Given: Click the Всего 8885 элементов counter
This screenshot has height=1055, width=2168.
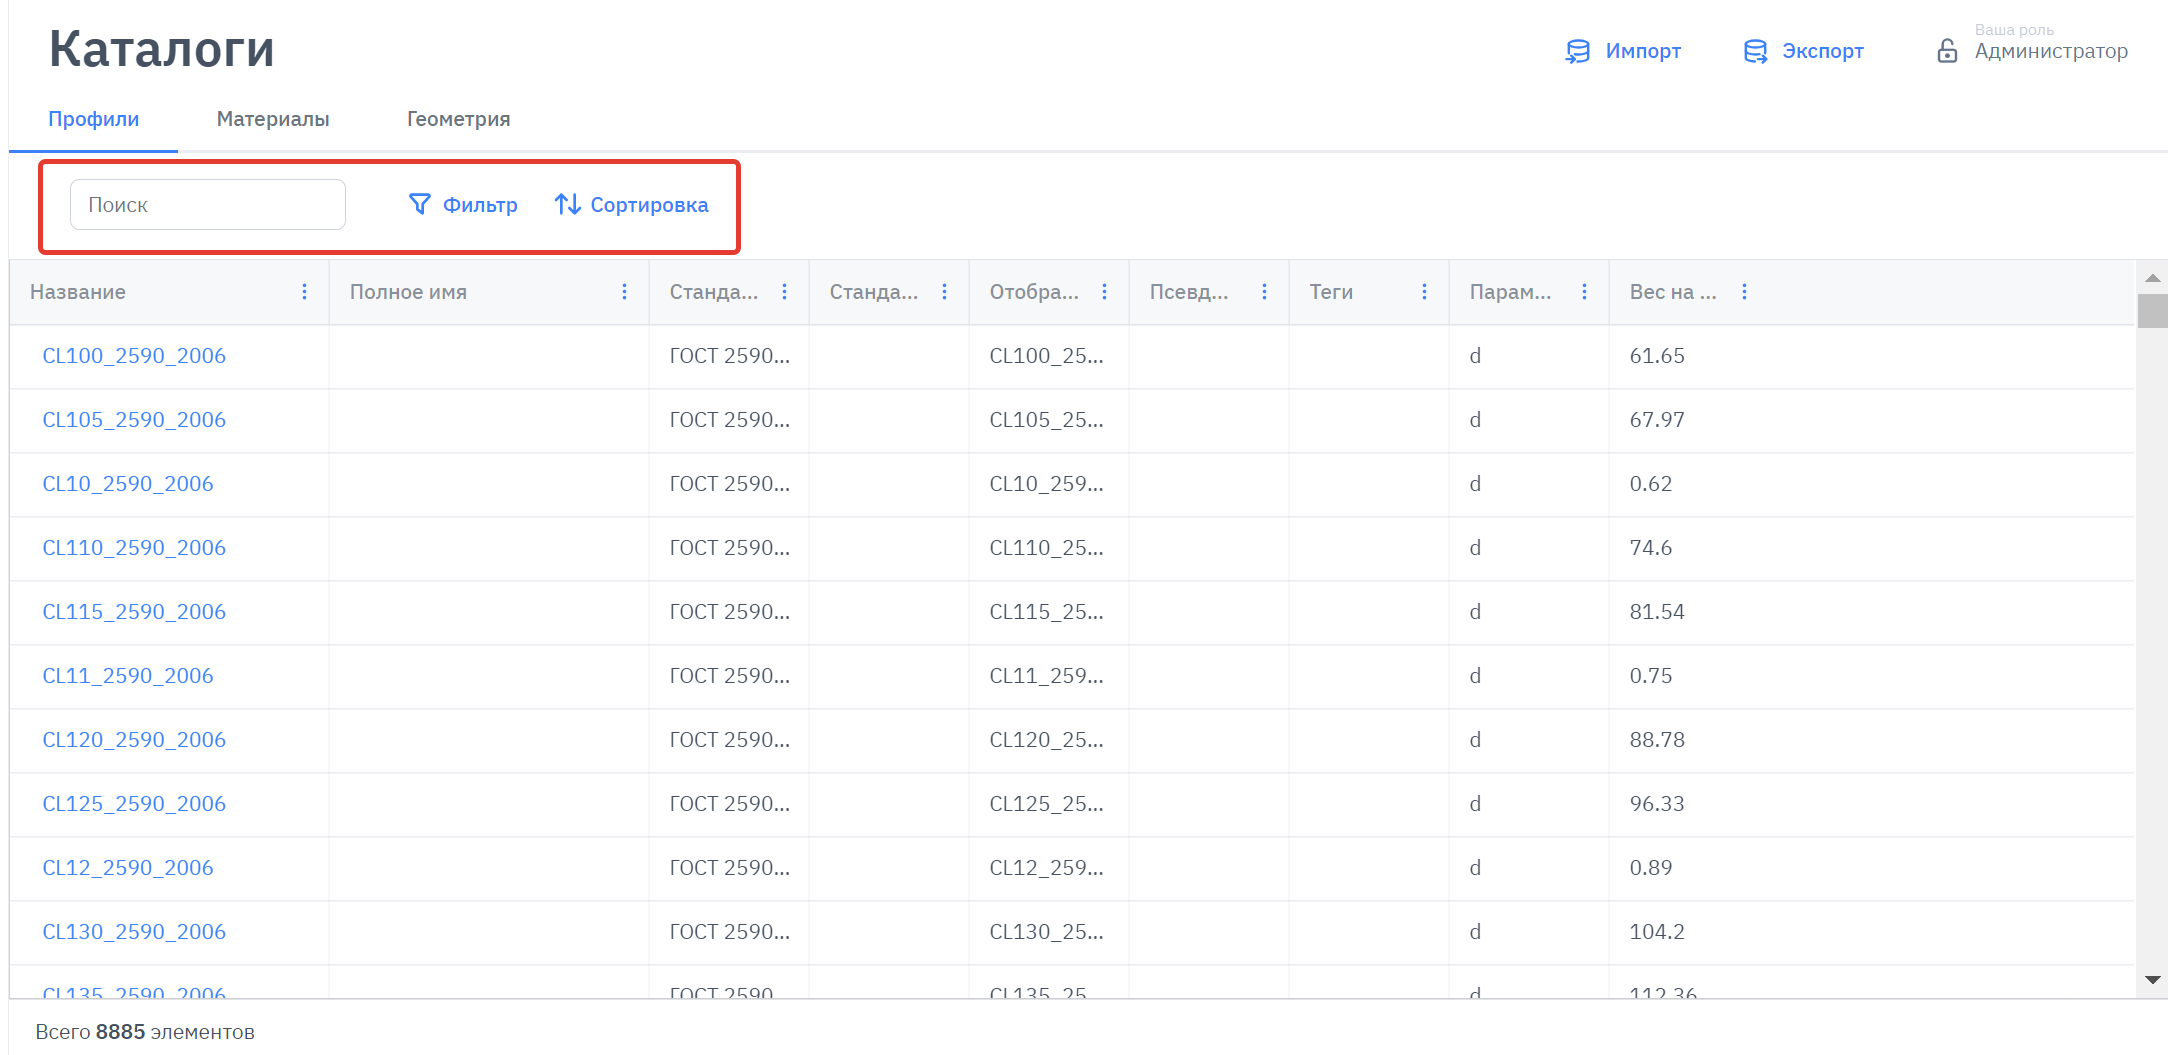Looking at the screenshot, I should tap(145, 1032).
